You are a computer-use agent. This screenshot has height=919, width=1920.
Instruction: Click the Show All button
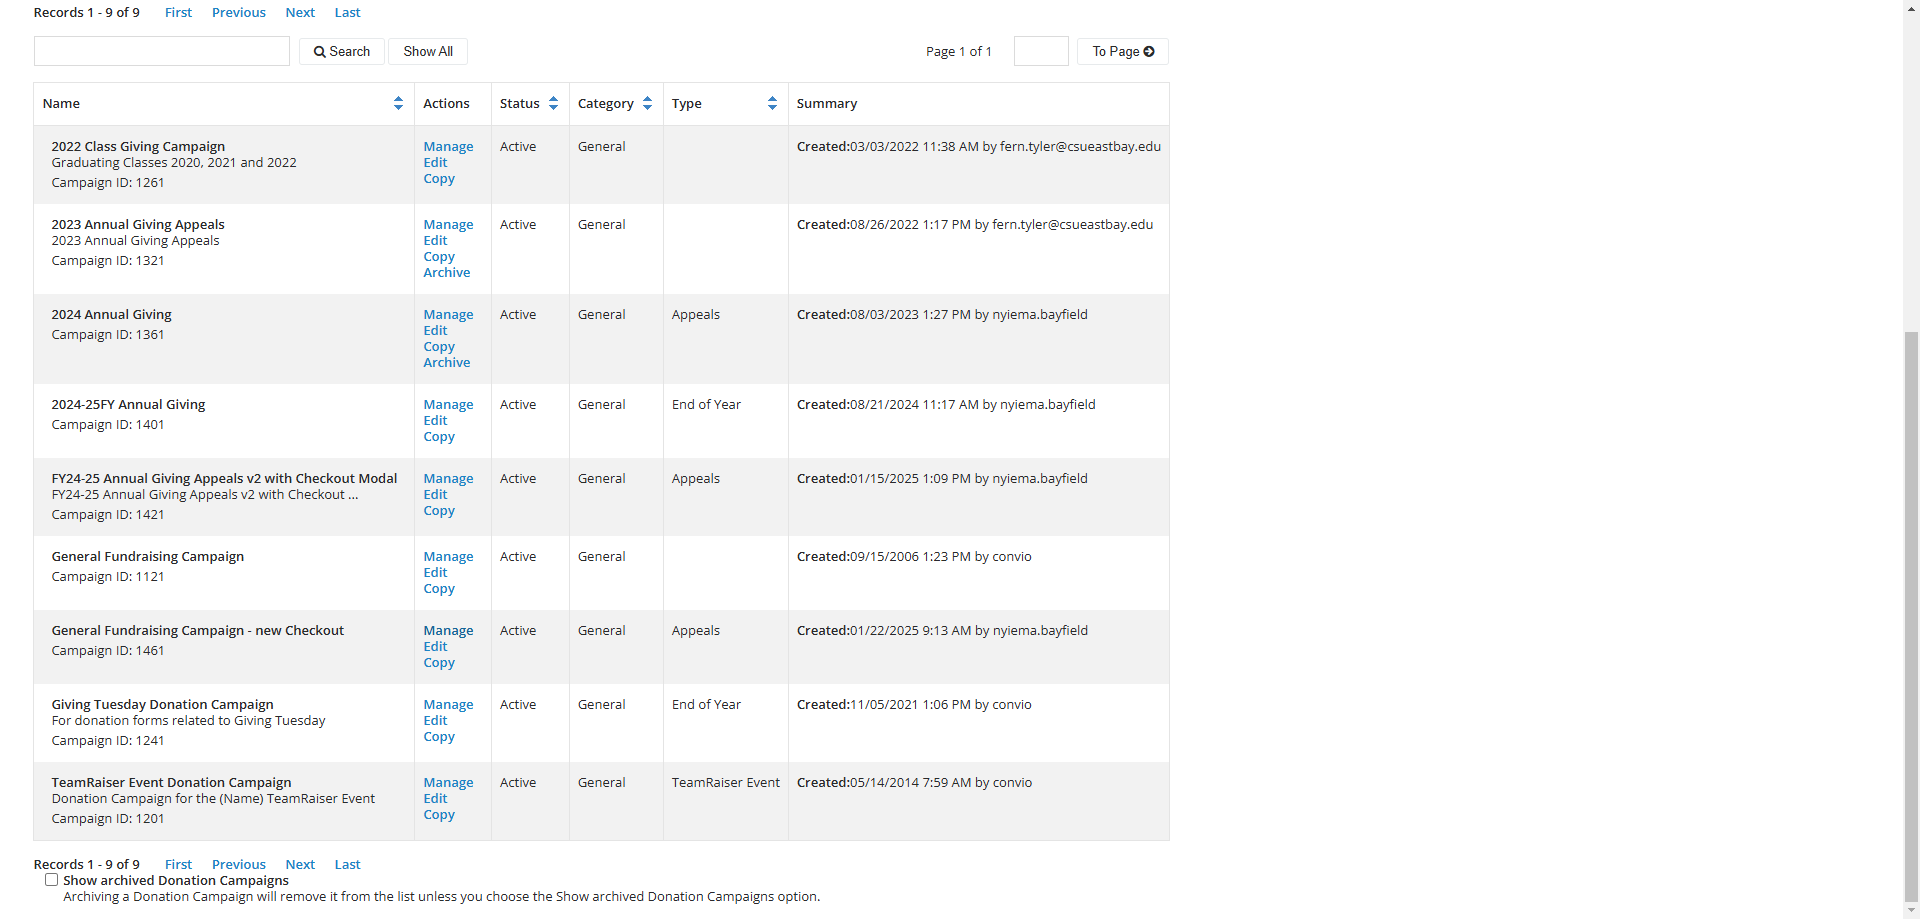coord(428,51)
